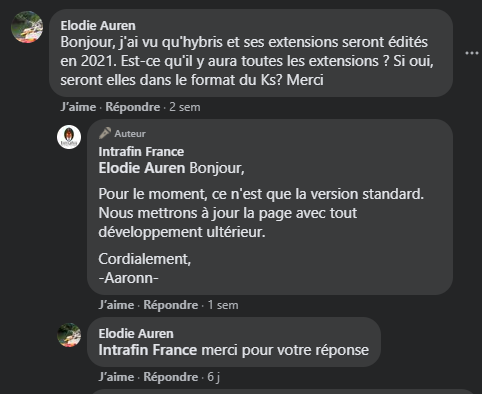Image resolution: width=482 pixels, height=394 pixels.
Task: Open Elodie Auren's profile from first comment name
Action: (x=98, y=26)
